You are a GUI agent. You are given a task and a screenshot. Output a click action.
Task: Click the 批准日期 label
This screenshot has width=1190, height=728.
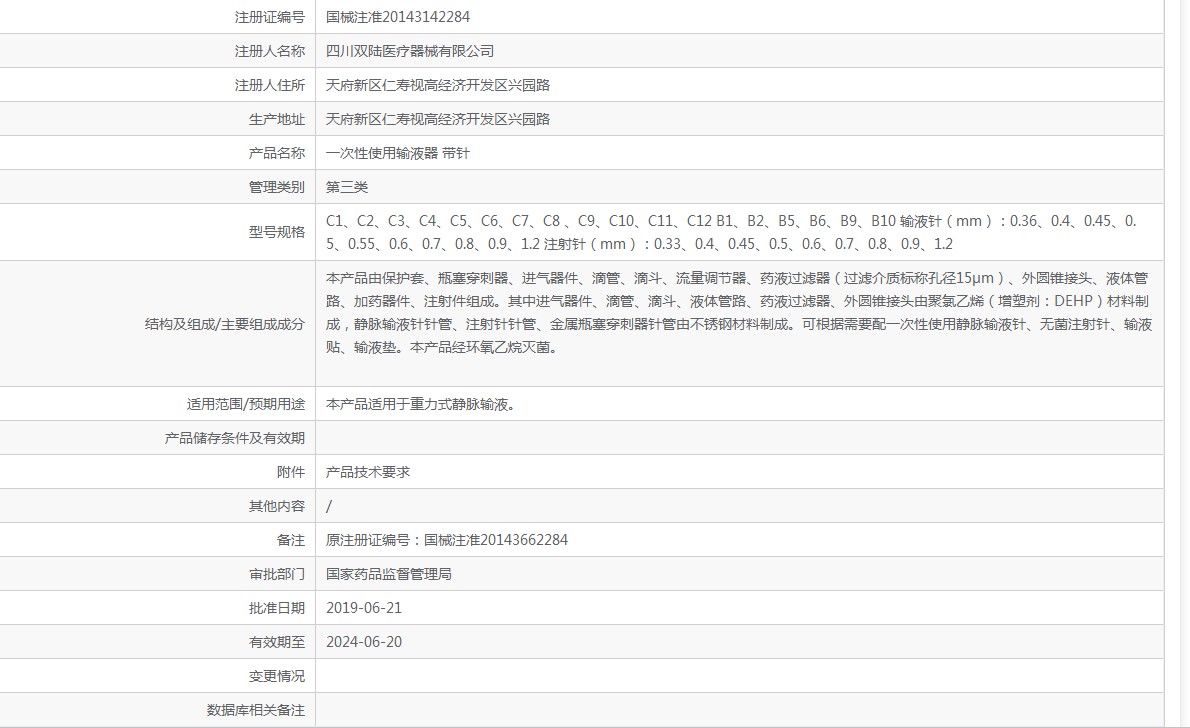276,608
